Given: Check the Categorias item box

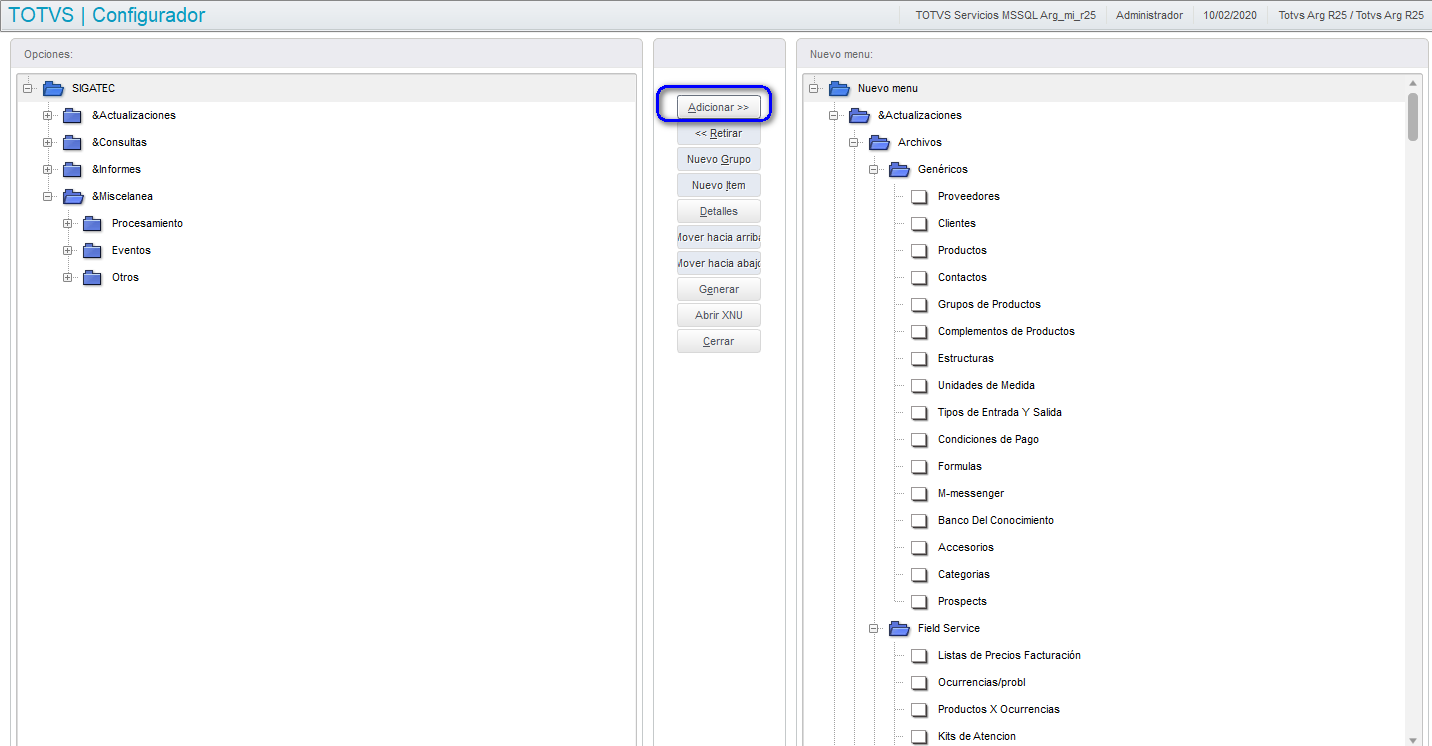Looking at the screenshot, I should pos(919,575).
